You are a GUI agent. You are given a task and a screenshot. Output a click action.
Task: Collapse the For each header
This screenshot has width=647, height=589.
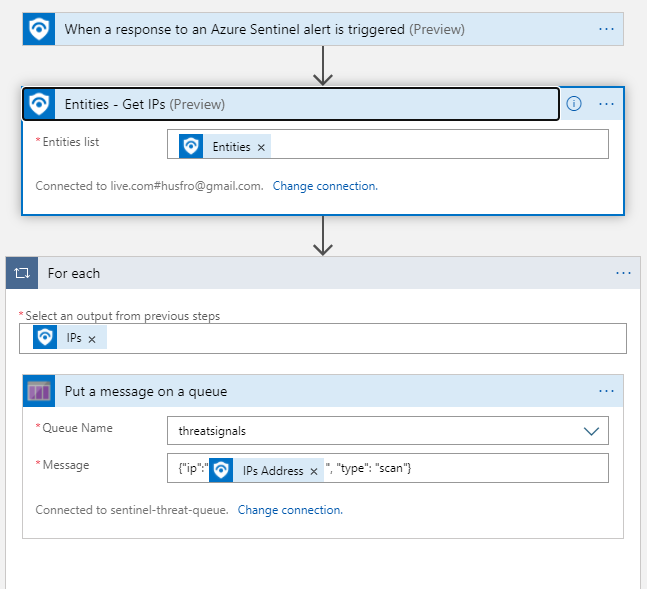pyautogui.click(x=323, y=273)
